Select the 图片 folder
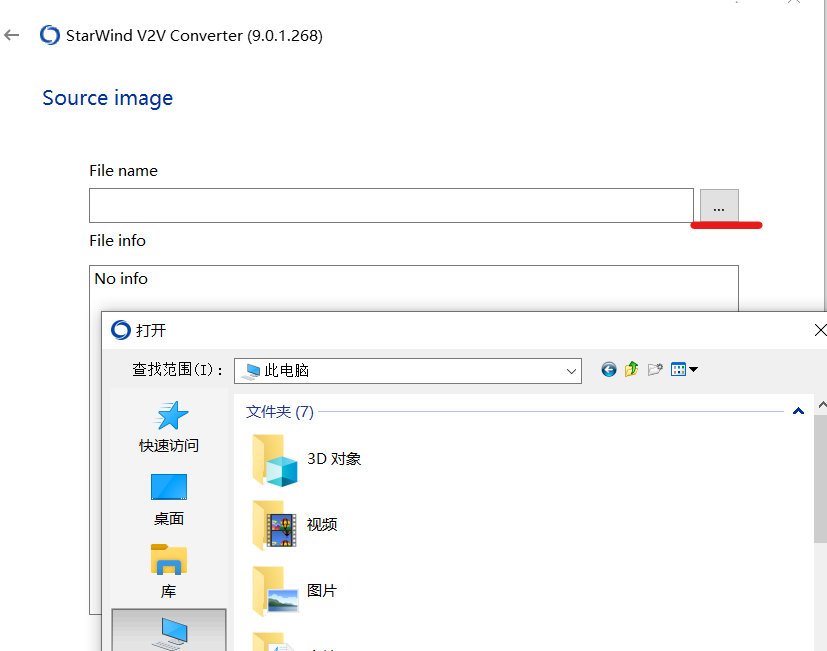 (x=295, y=591)
